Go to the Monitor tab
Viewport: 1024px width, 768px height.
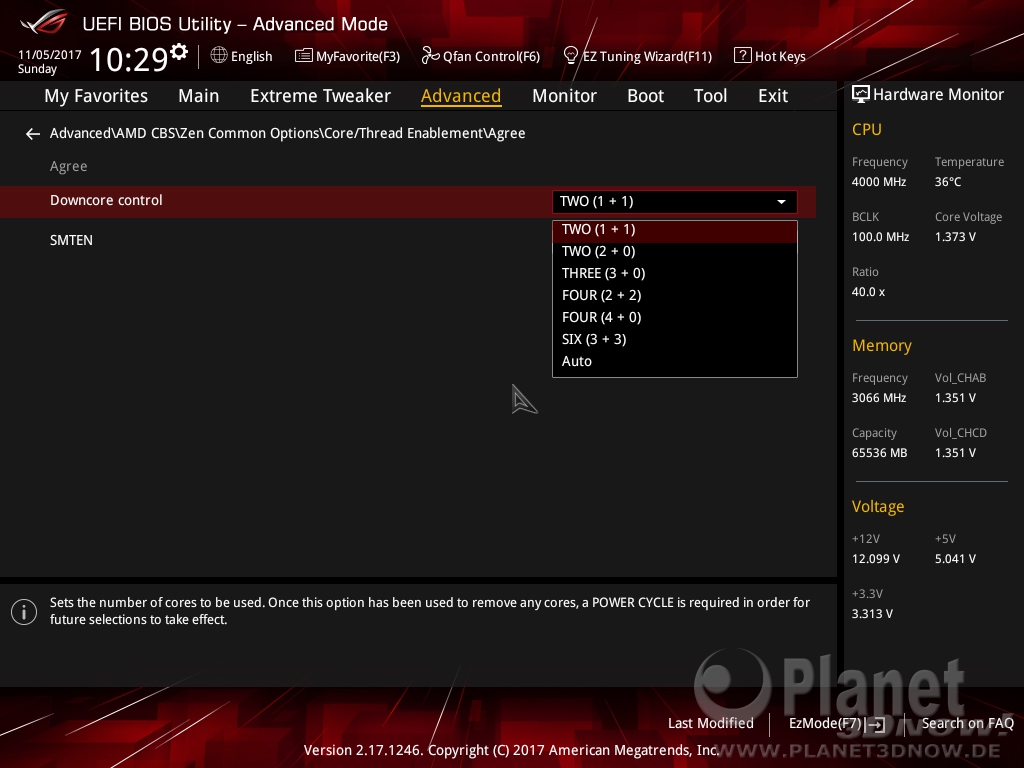coord(564,96)
